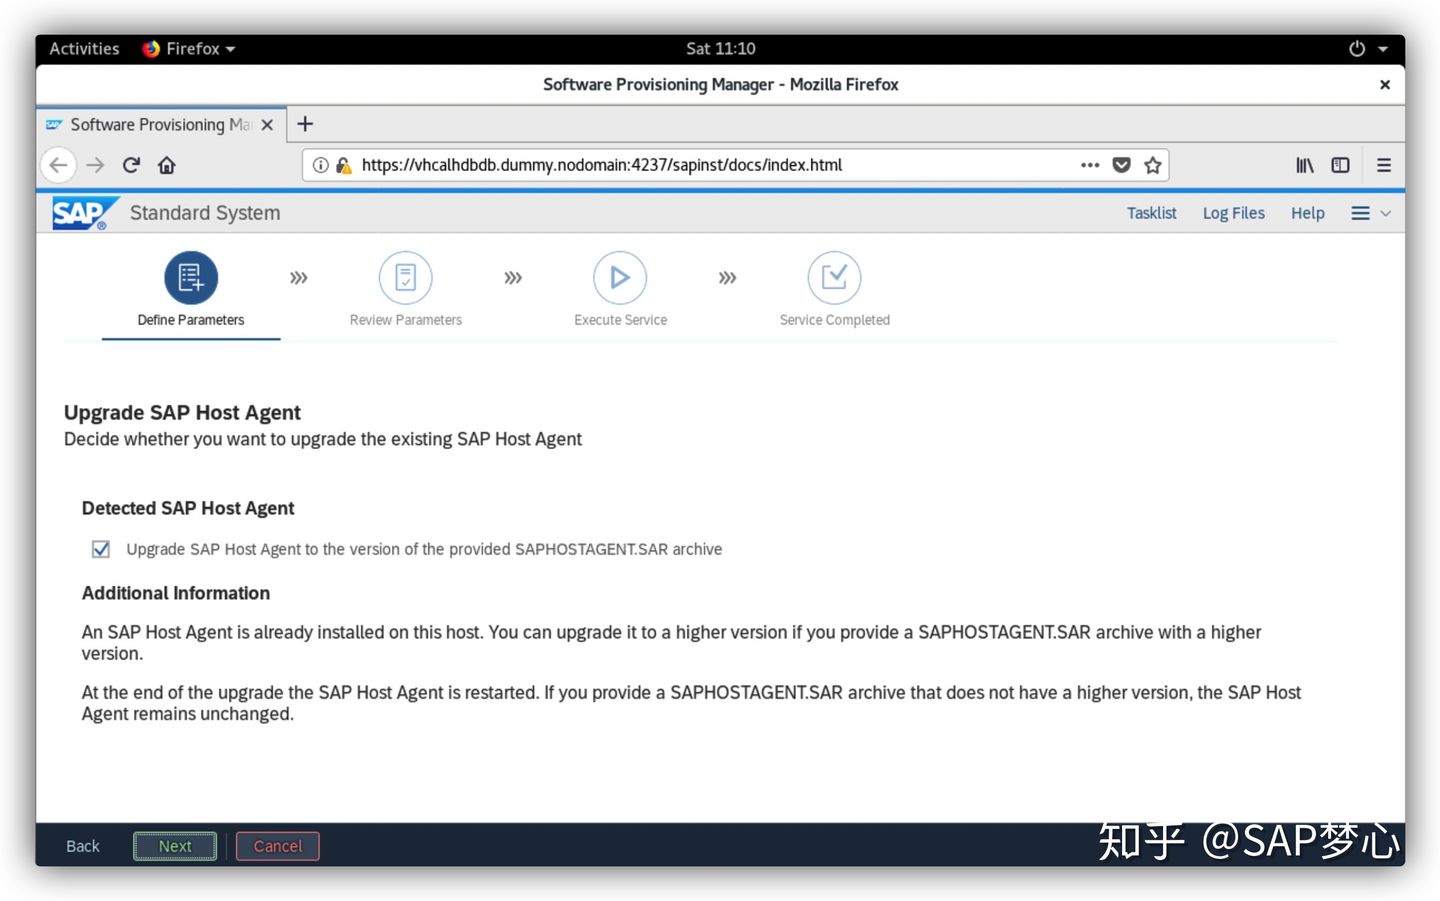Open the Firefox application menu in top bar
Screen dimensions: 1440x901
(x=188, y=48)
